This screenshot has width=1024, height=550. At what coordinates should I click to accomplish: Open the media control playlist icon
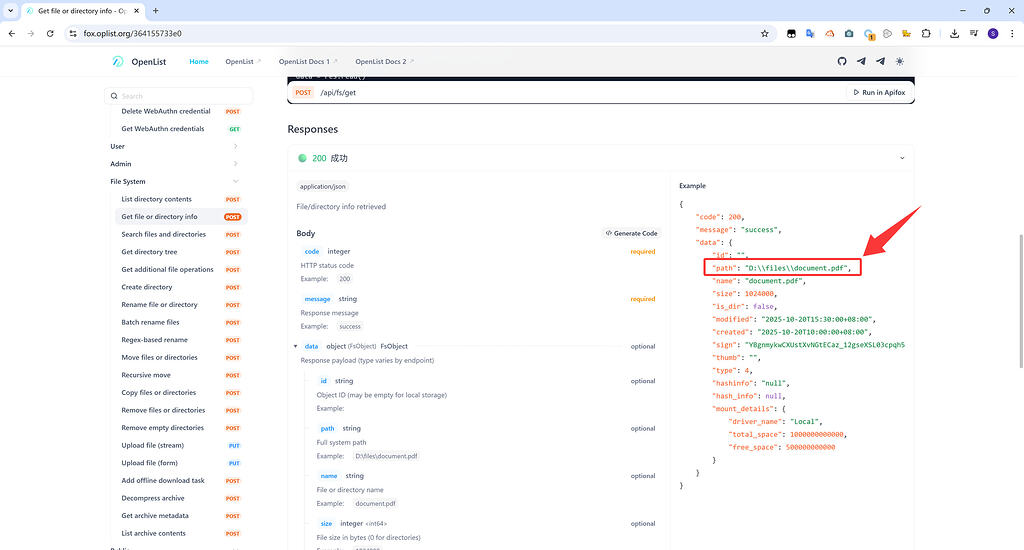coord(974,33)
